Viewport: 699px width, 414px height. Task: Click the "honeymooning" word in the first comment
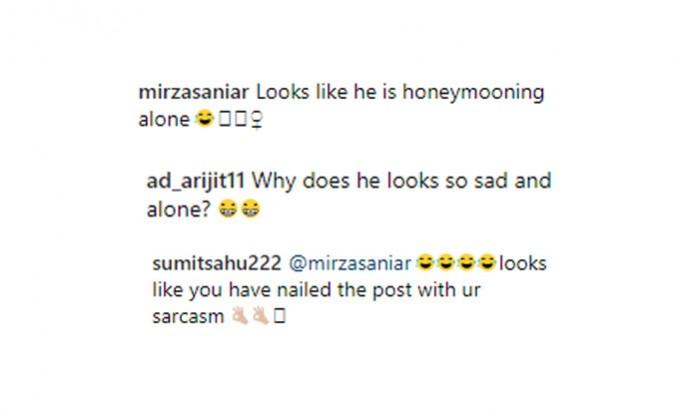coord(473,93)
